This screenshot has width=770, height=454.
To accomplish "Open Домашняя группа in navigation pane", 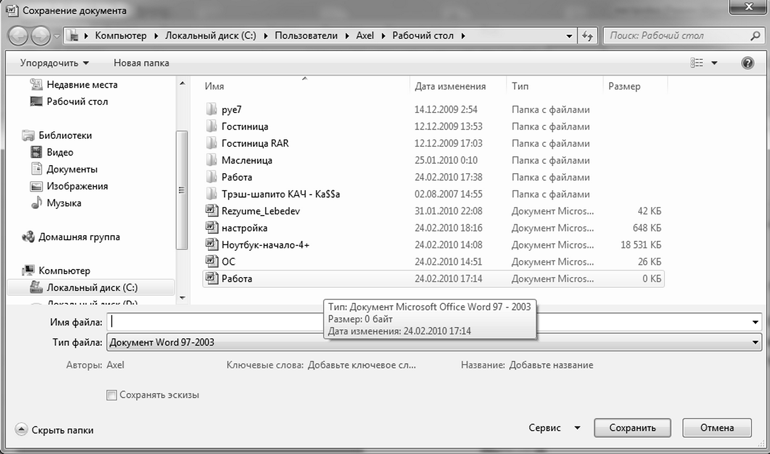I will [79, 237].
